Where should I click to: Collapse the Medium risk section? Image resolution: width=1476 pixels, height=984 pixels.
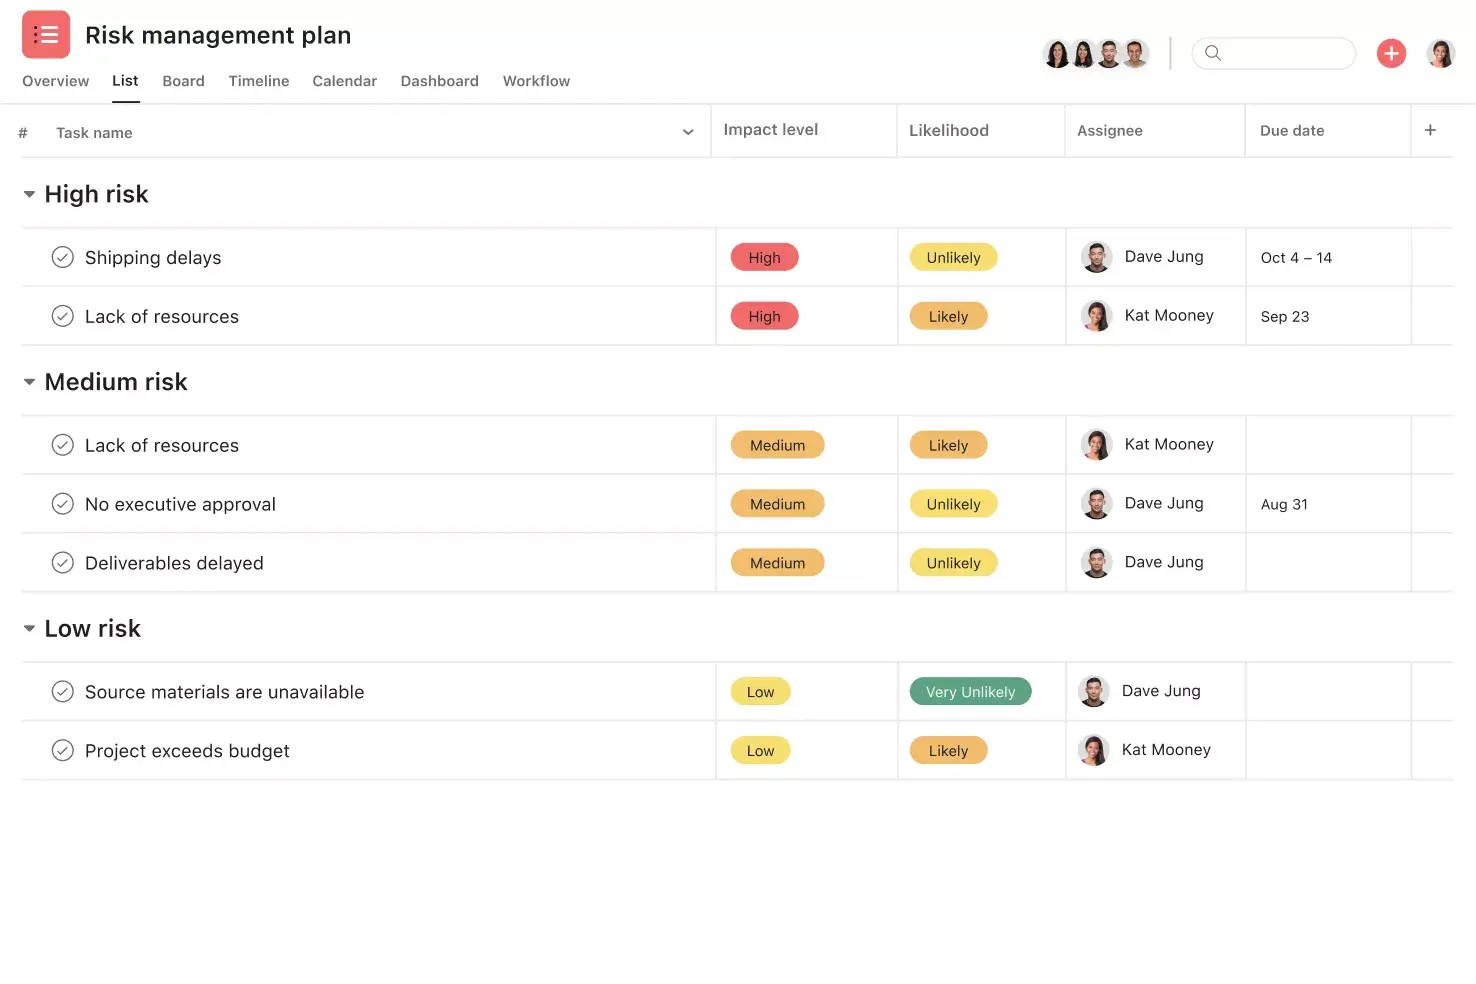[29, 382]
